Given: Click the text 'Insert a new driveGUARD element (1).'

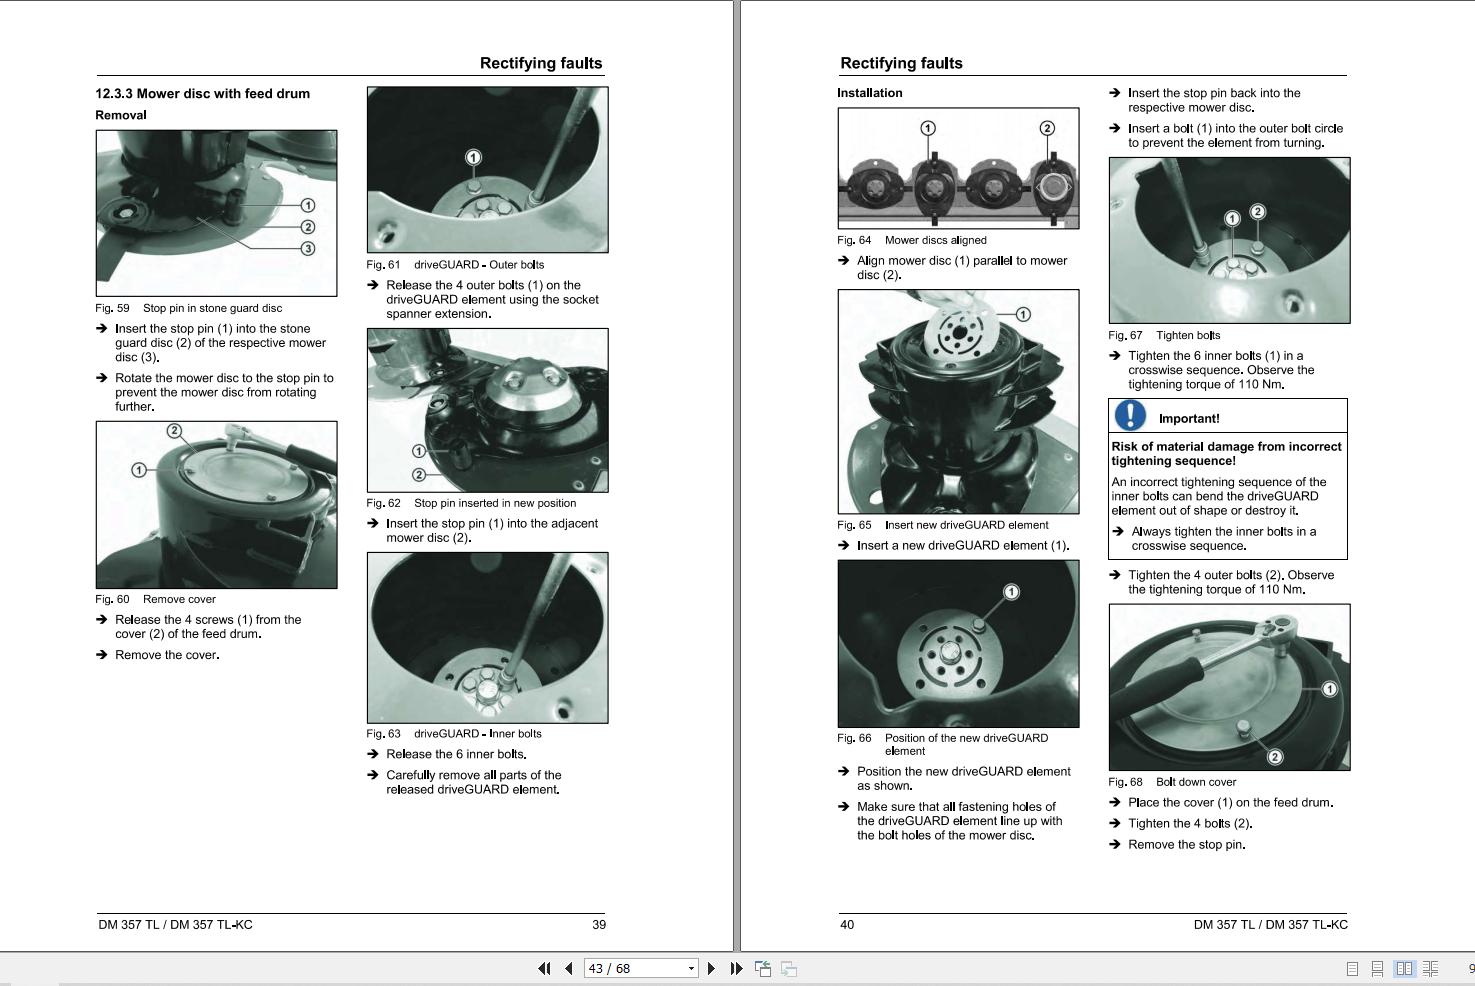Looking at the screenshot, I should 963,546.
